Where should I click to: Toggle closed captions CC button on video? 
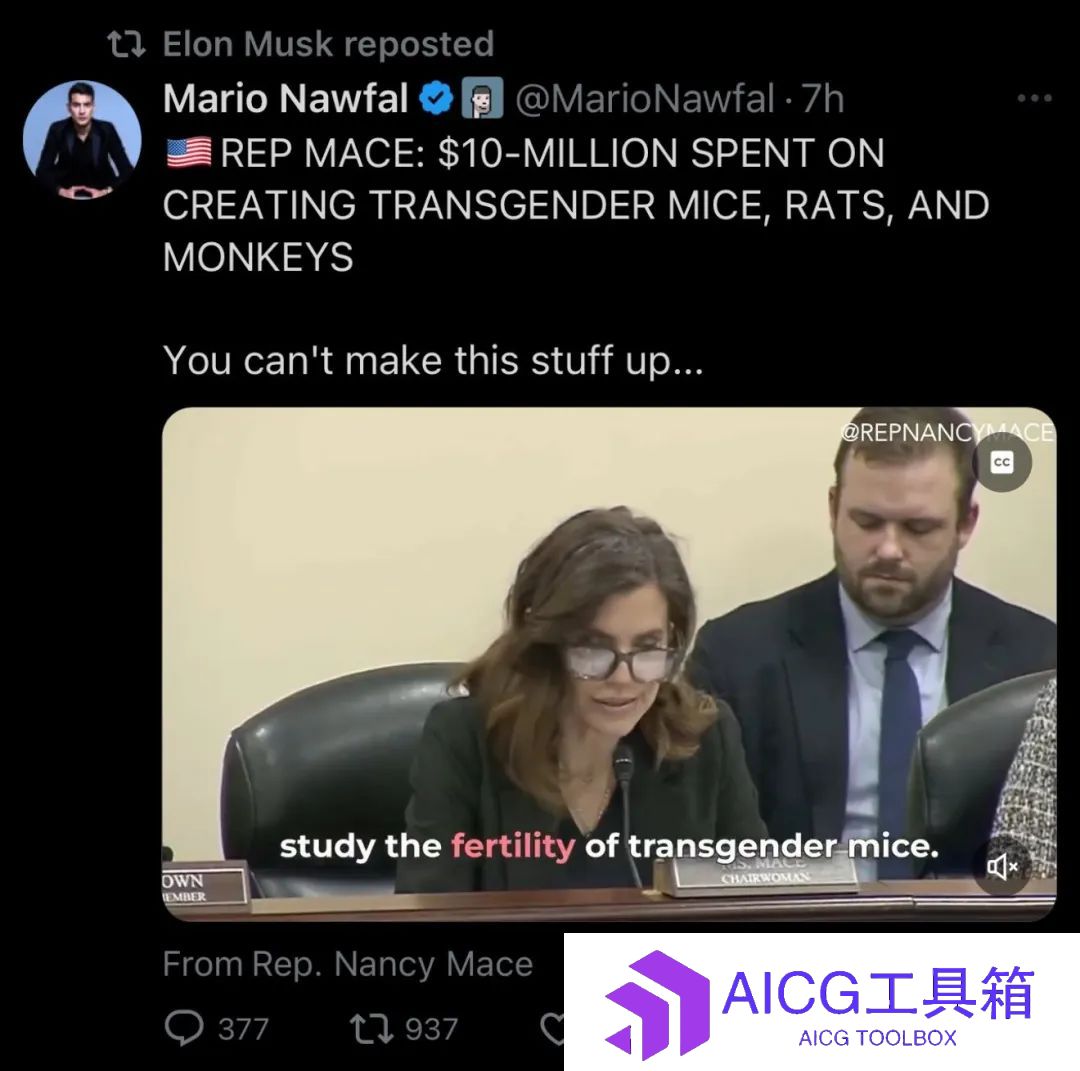[1001, 462]
